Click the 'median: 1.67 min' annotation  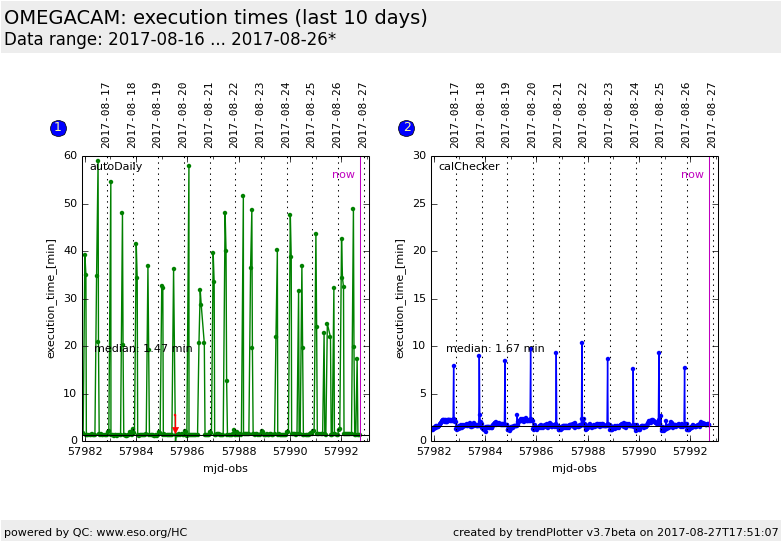coord(495,349)
